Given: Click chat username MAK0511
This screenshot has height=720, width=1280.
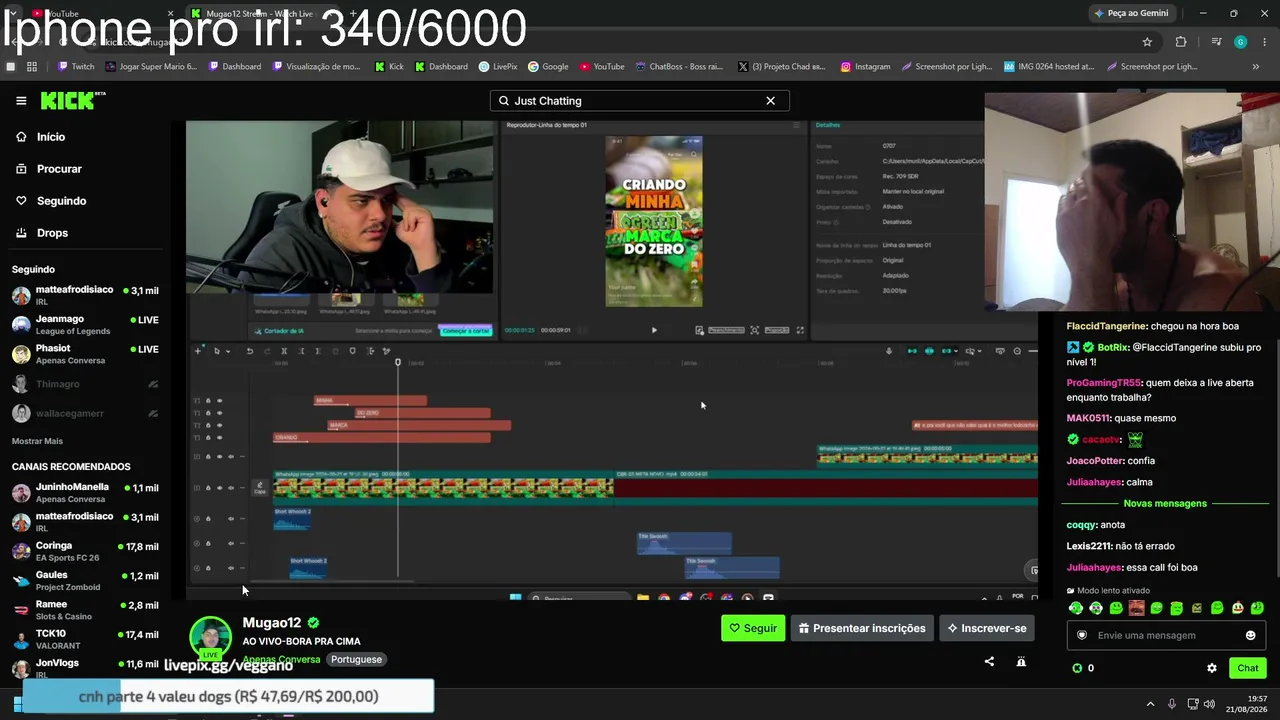Looking at the screenshot, I should 1088,419.
